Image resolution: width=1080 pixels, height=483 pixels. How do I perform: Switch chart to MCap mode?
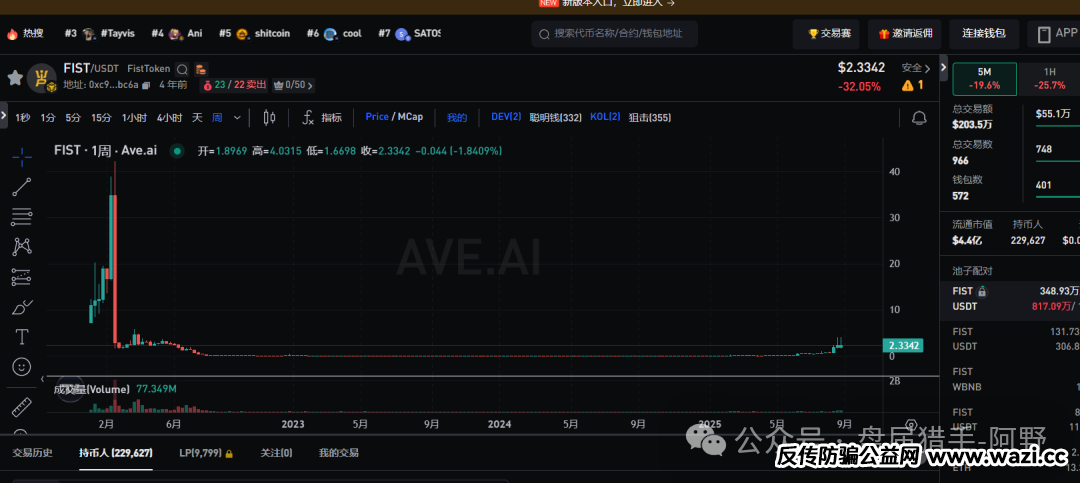pos(409,117)
